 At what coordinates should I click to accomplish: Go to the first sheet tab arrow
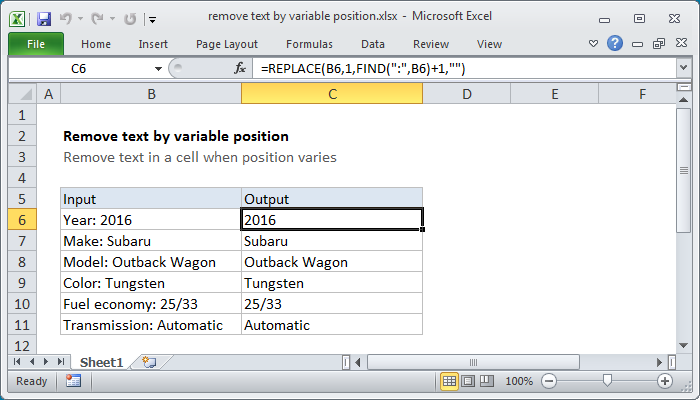pos(17,362)
